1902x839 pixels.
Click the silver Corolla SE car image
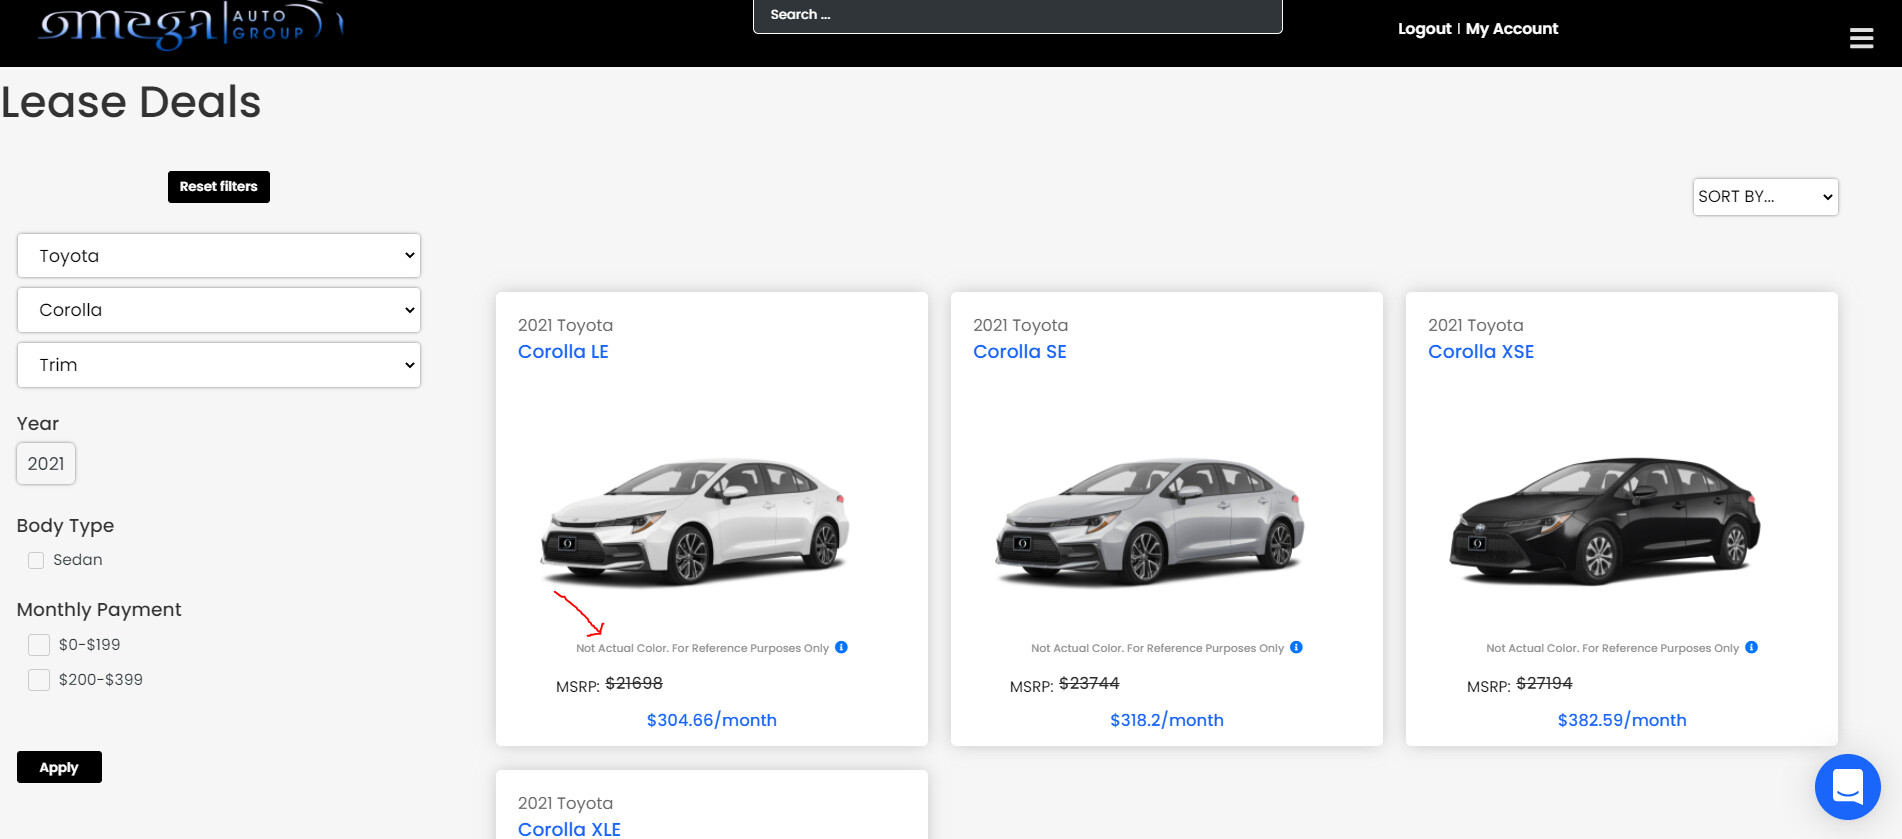tap(1150, 520)
